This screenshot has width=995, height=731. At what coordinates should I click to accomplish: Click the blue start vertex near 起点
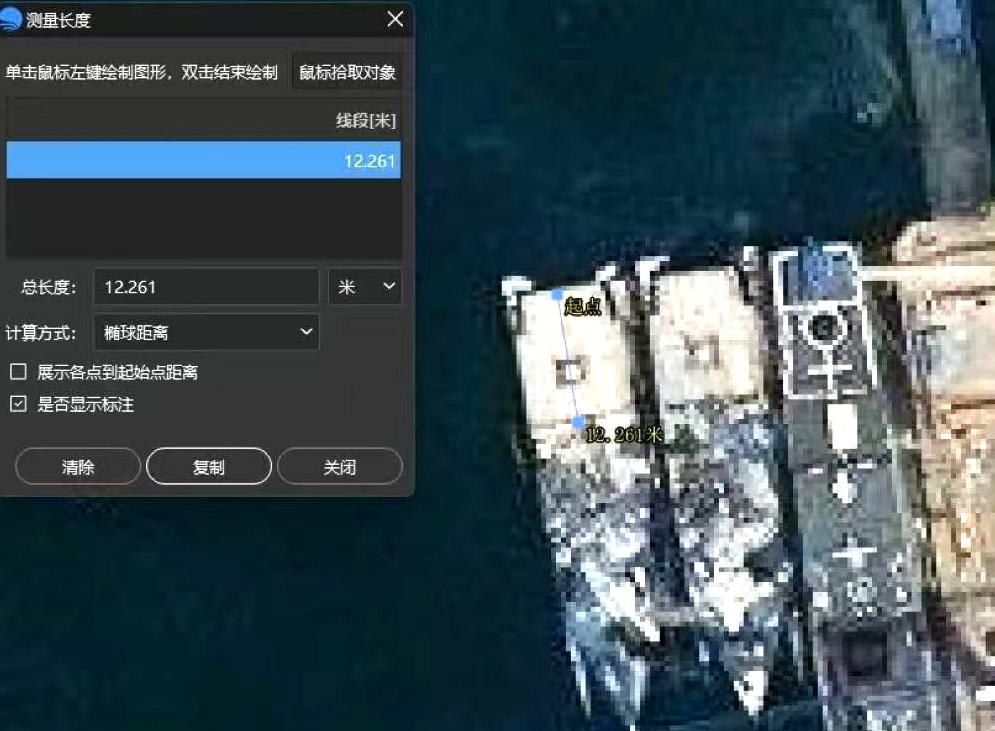coord(558,293)
